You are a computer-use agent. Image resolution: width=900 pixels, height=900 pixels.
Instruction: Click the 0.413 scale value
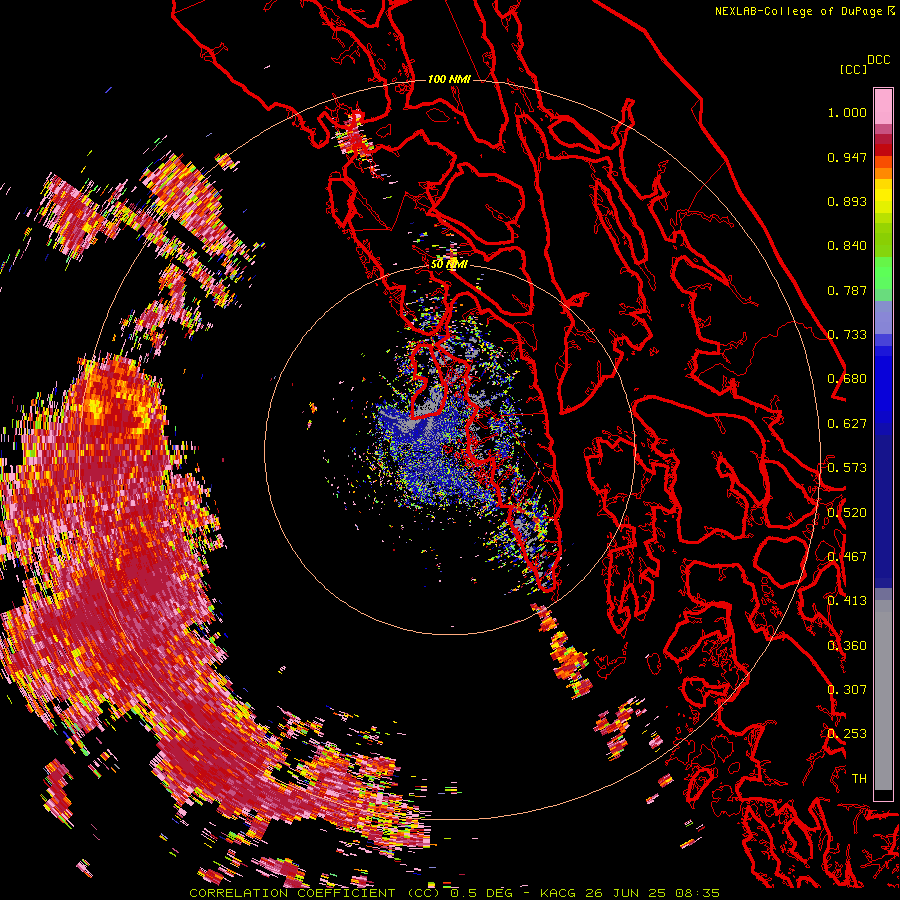point(847,601)
